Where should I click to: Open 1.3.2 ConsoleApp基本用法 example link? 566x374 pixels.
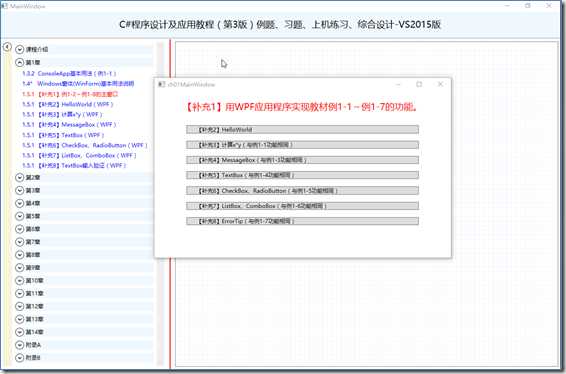click(x=69, y=73)
